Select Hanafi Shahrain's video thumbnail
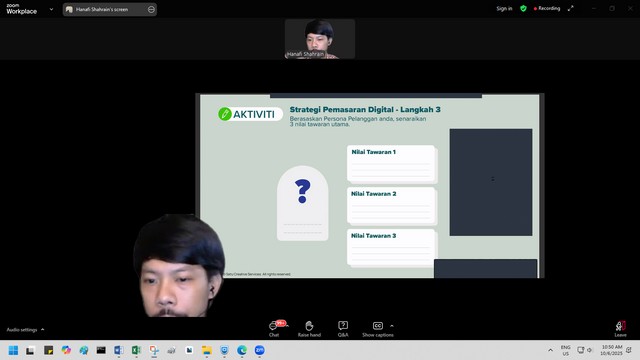Screen dimensions: 640x360 [320, 39]
